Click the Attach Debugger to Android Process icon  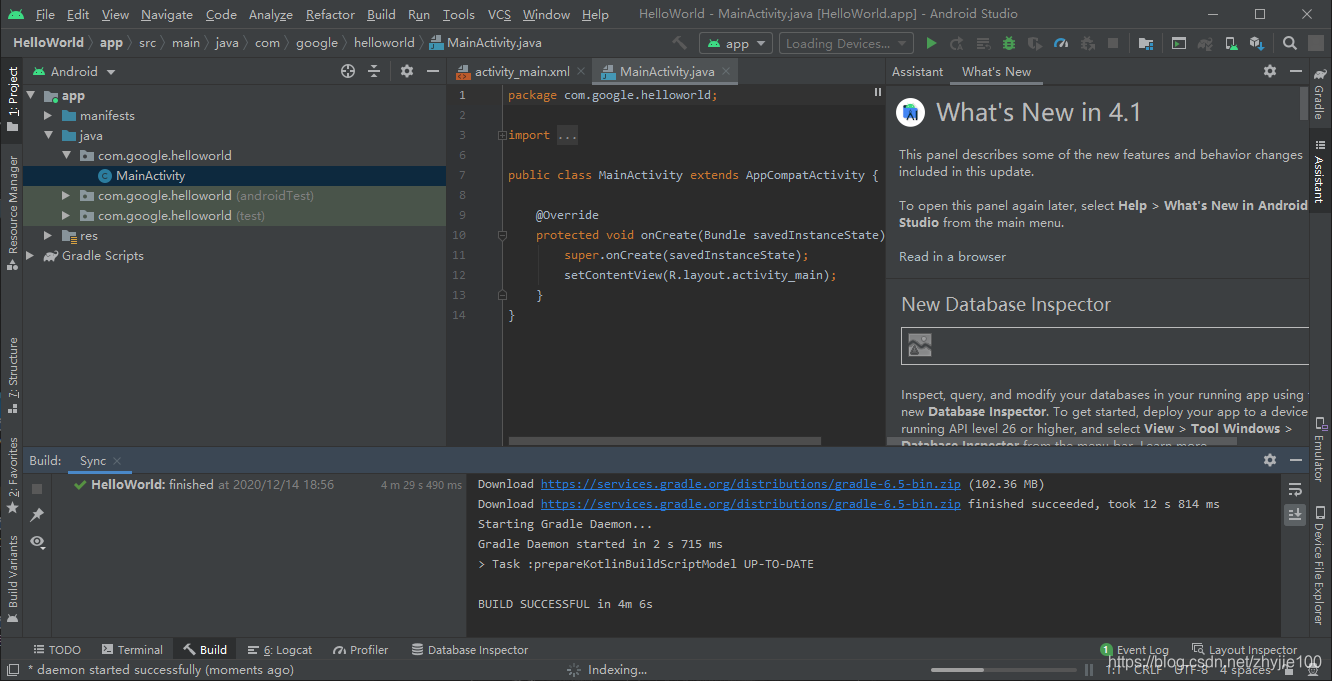point(1087,43)
